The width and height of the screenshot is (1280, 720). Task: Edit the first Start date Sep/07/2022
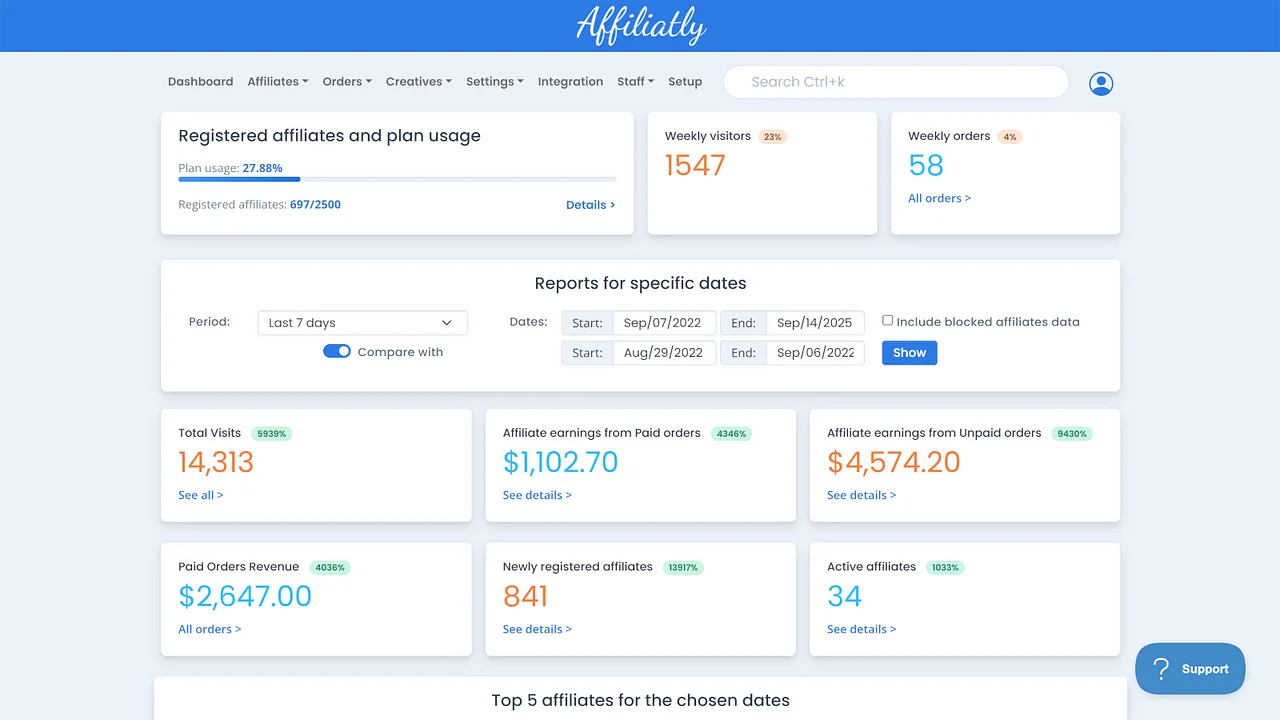point(663,323)
